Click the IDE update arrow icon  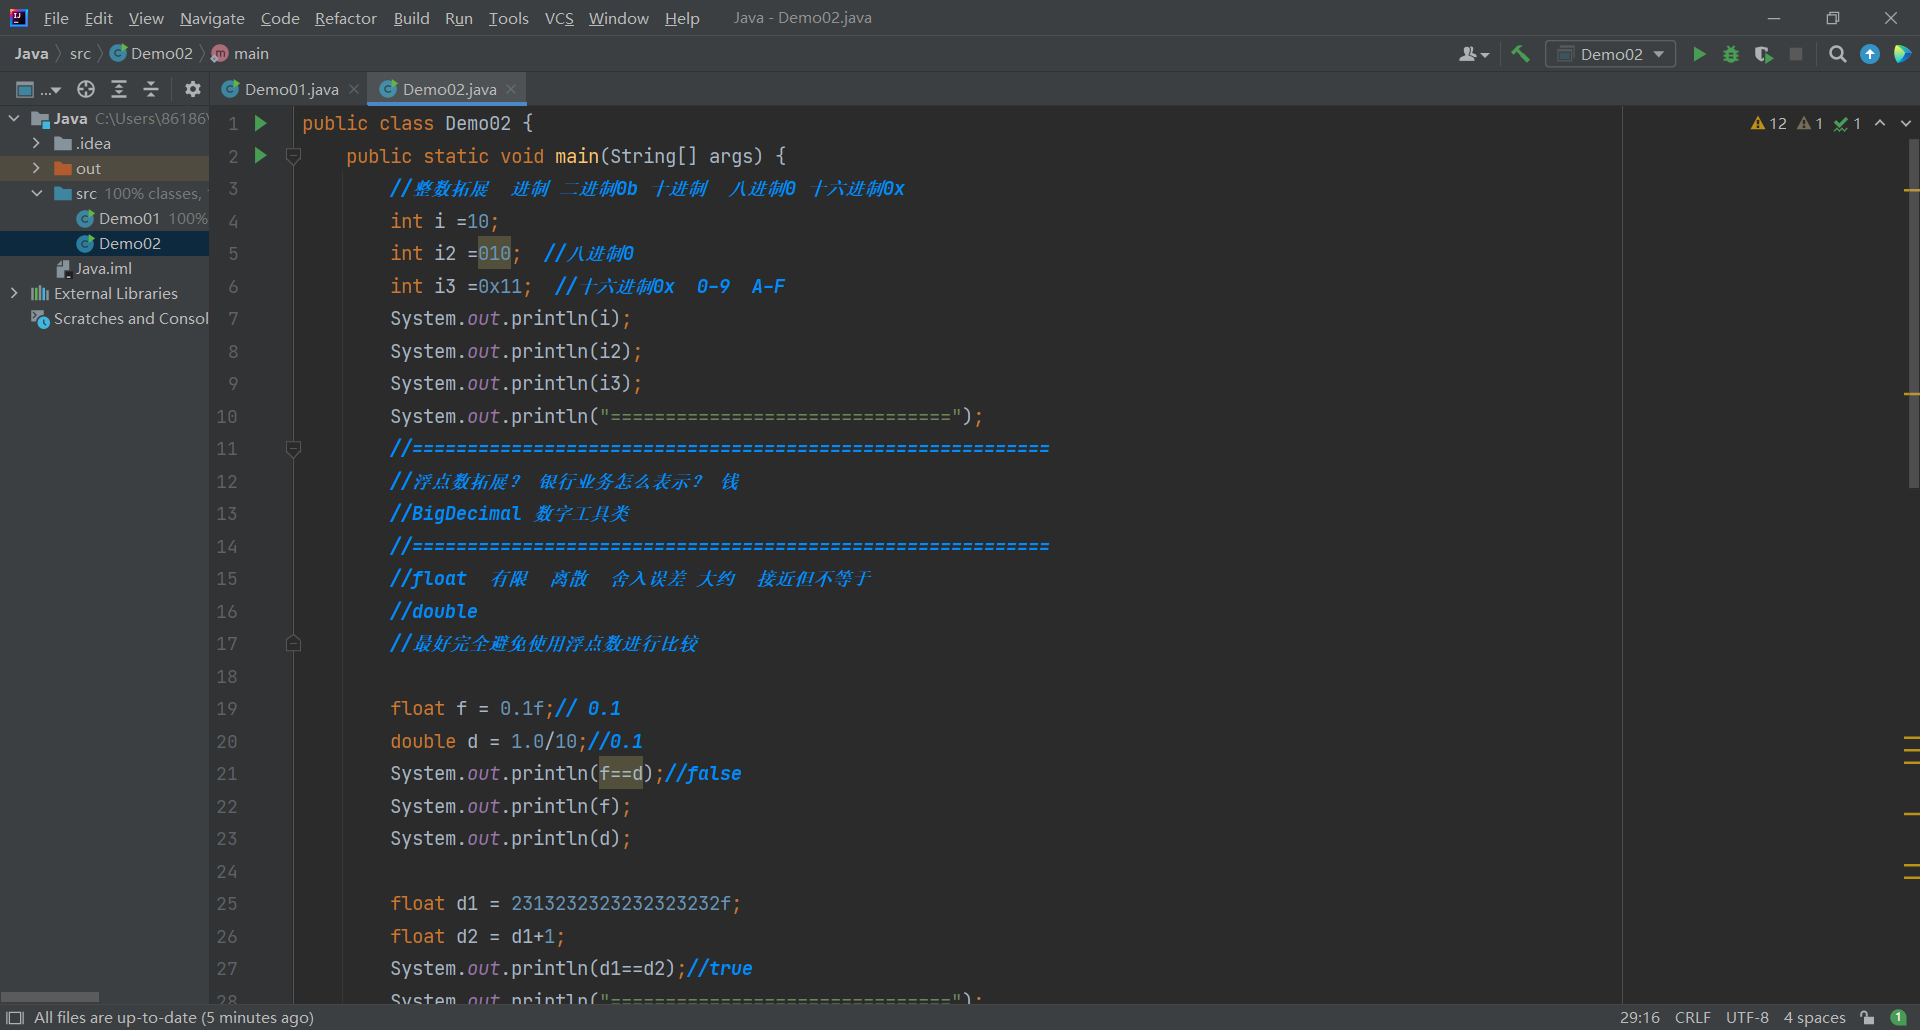tap(1870, 54)
